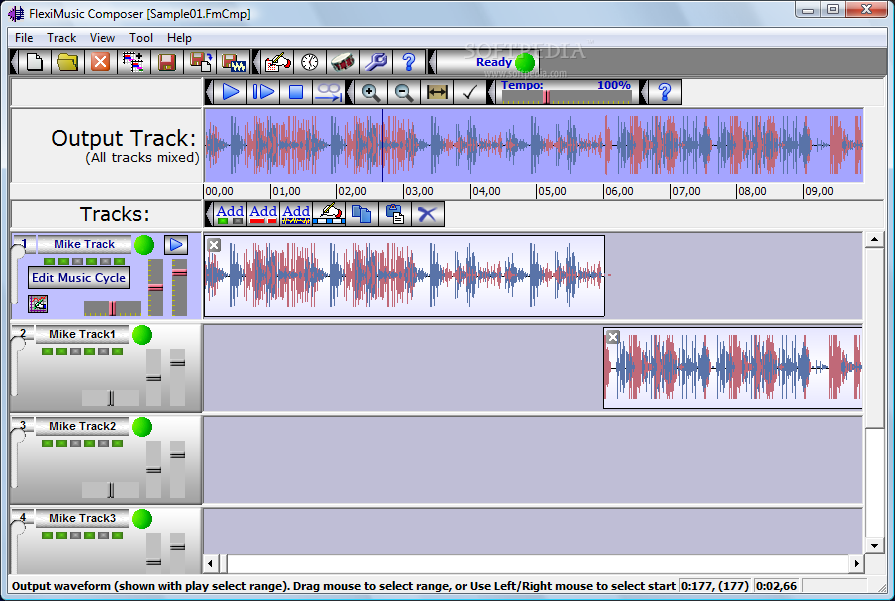Click the help question mark beside the wrench
Viewport: 895px width, 601px height.
pyautogui.click(x=409, y=62)
